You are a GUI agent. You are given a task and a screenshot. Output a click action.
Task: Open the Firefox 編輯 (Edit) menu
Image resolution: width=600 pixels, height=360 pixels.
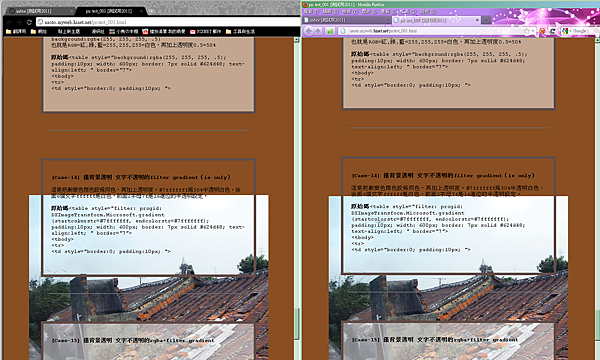[x=330, y=12]
